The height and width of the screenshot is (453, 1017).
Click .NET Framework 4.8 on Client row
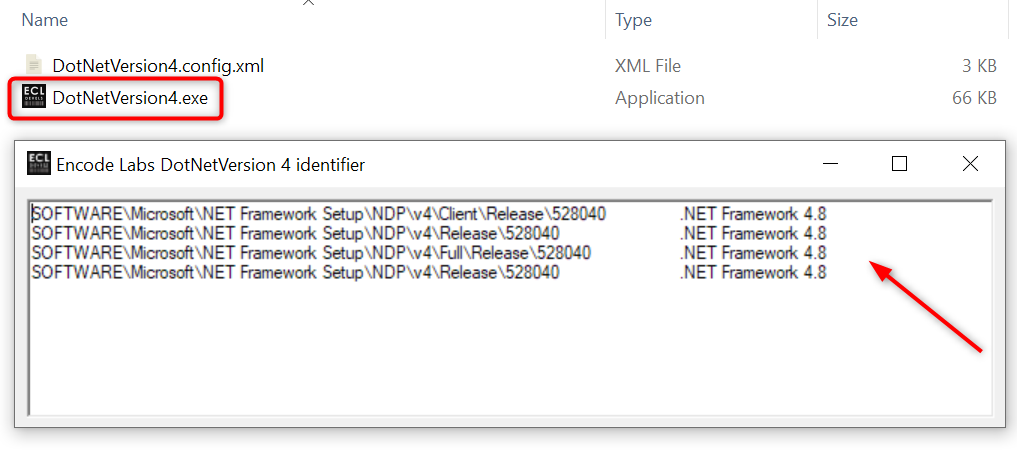[753, 214]
